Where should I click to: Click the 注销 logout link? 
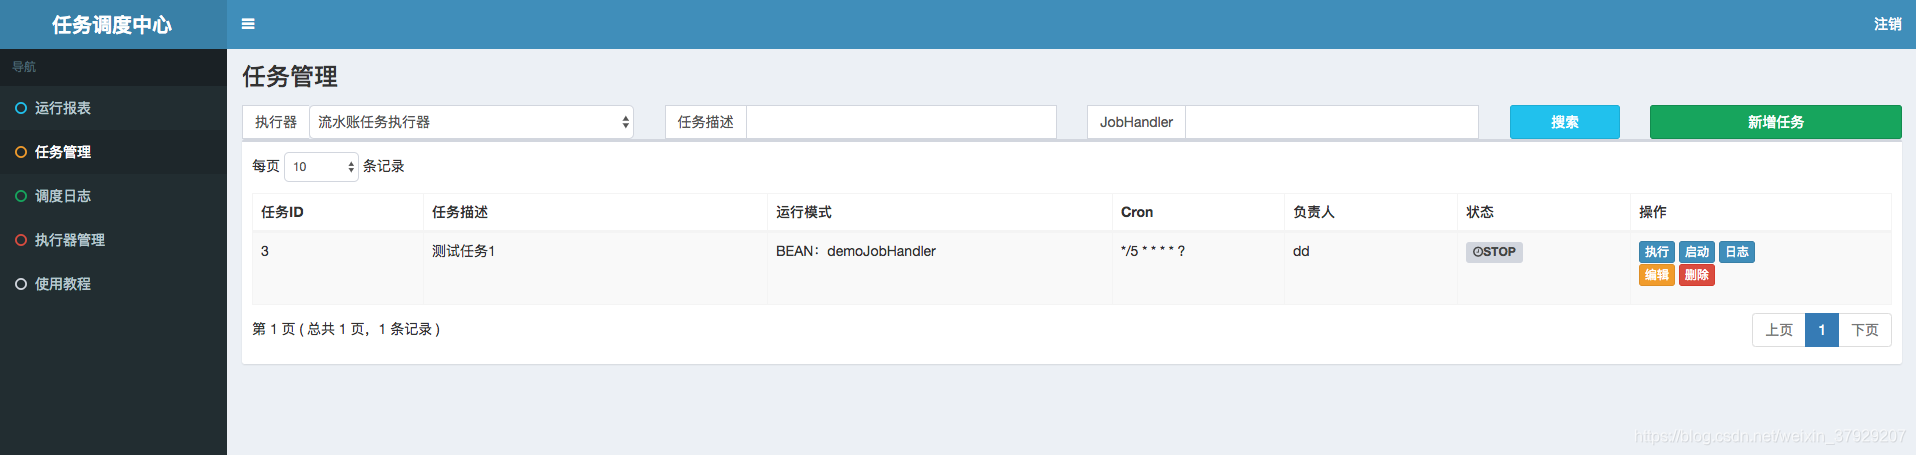tap(1887, 24)
